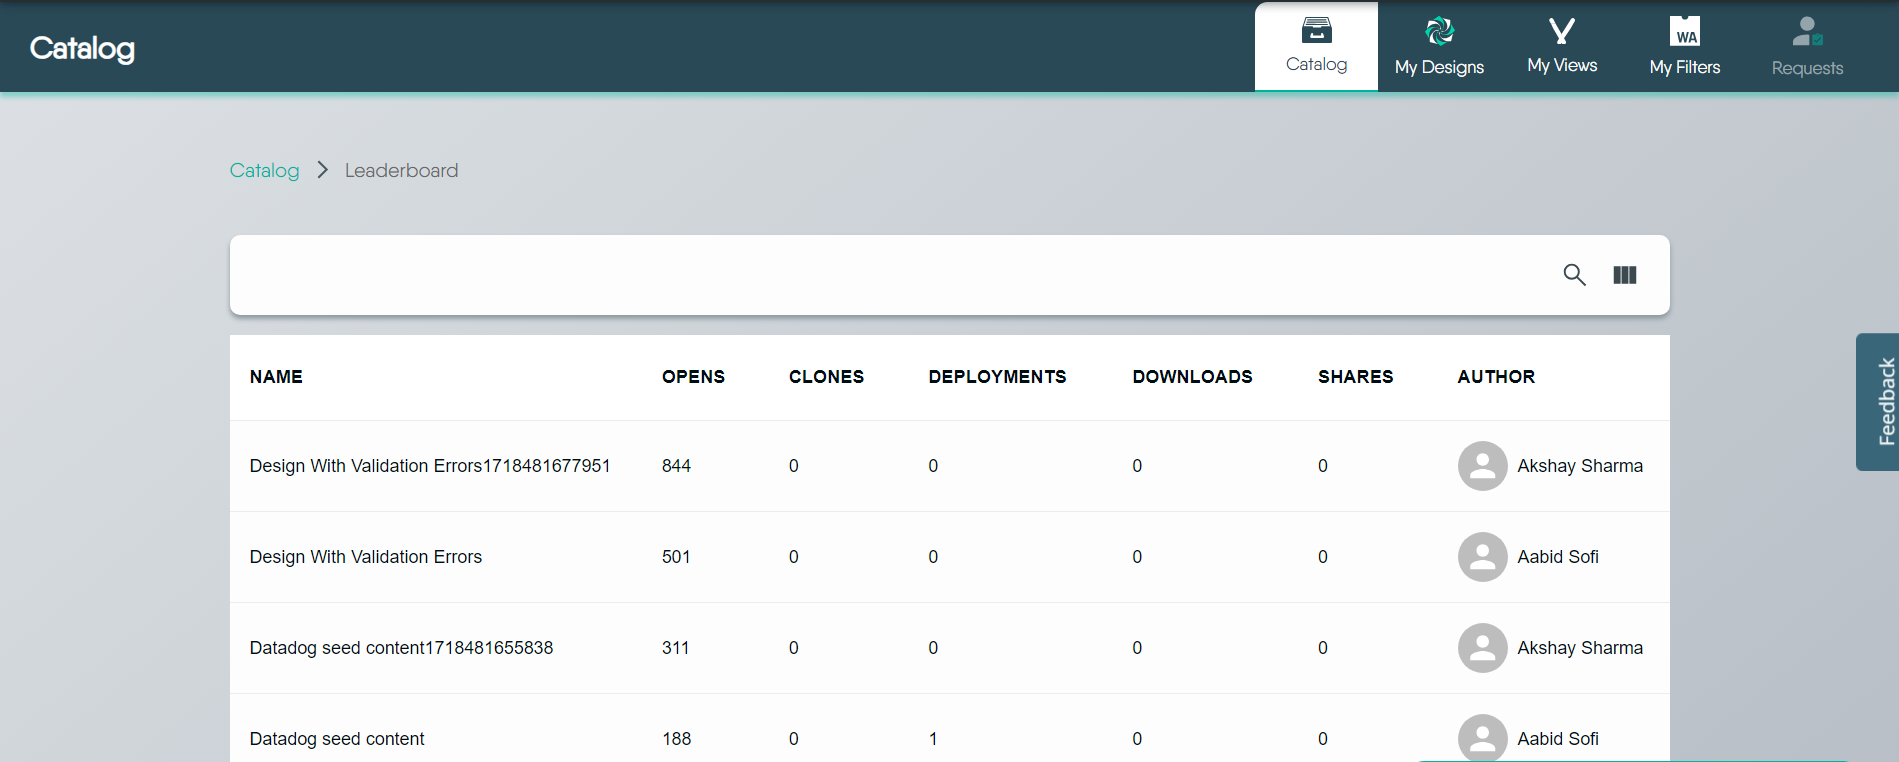Sort by Deployments column header

coord(997,377)
